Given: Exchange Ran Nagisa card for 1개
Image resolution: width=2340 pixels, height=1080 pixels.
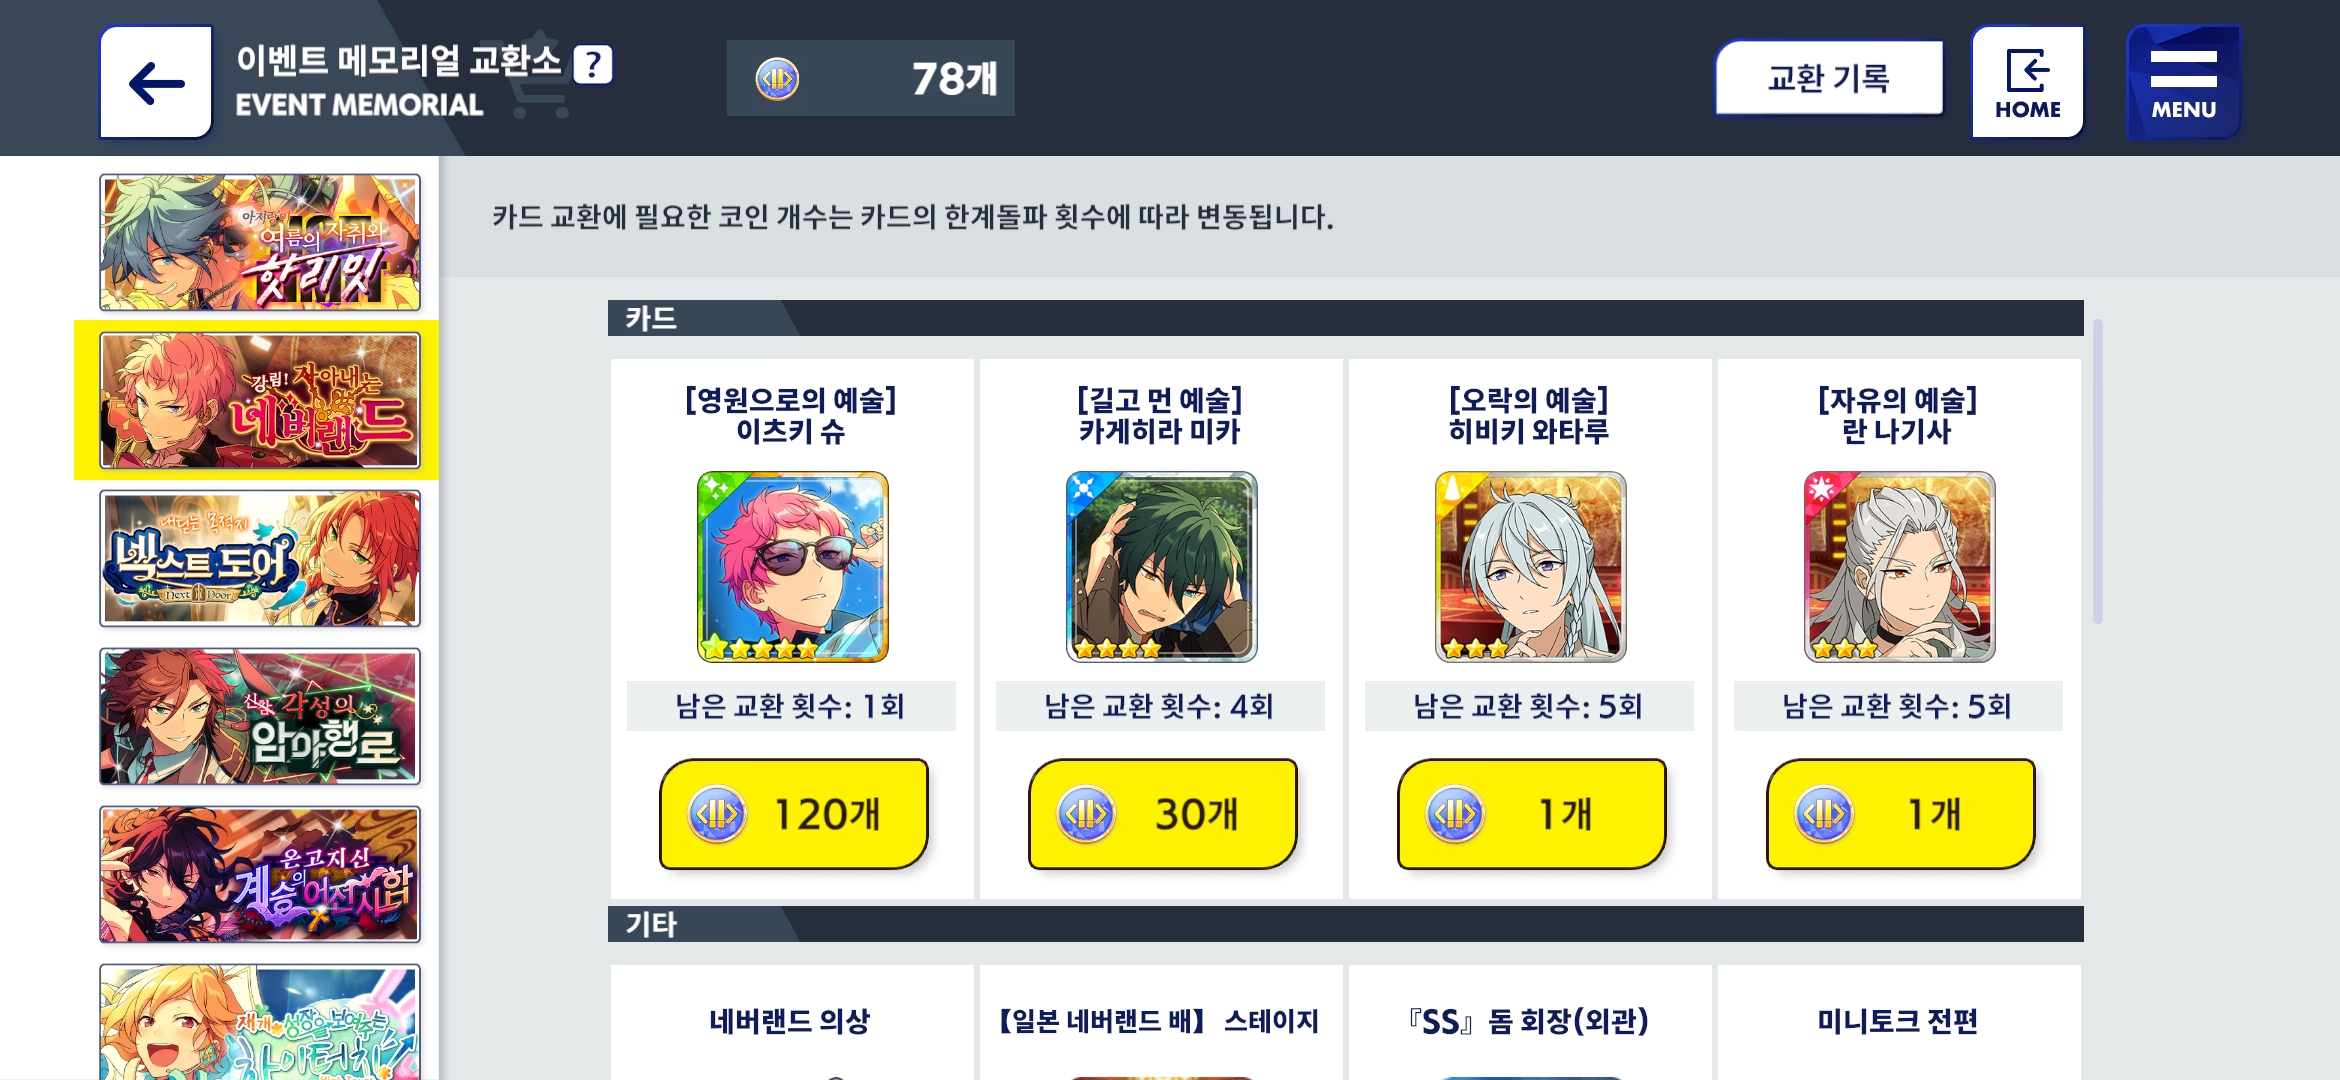Looking at the screenshot, I should click(1900, 814).
